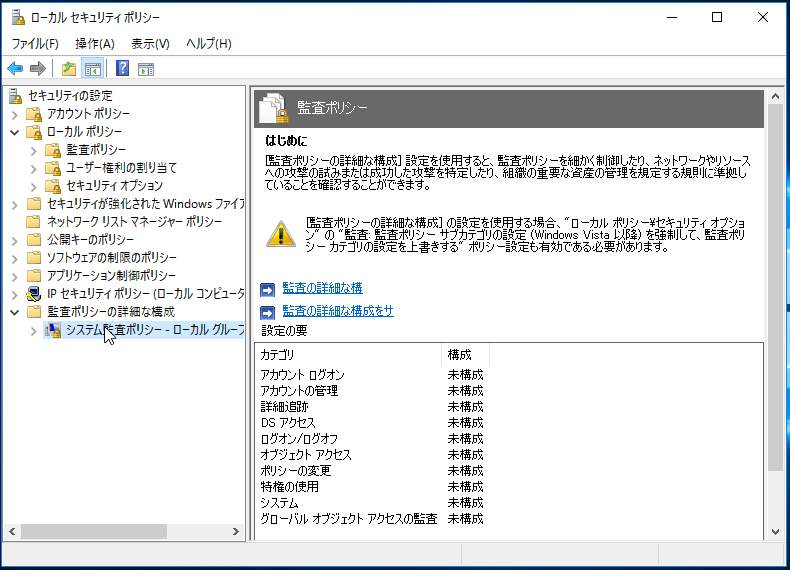790x570 pixels.
Task: Click the アプリケーション制御ポリシー folder icon
Action: (34, 276)
